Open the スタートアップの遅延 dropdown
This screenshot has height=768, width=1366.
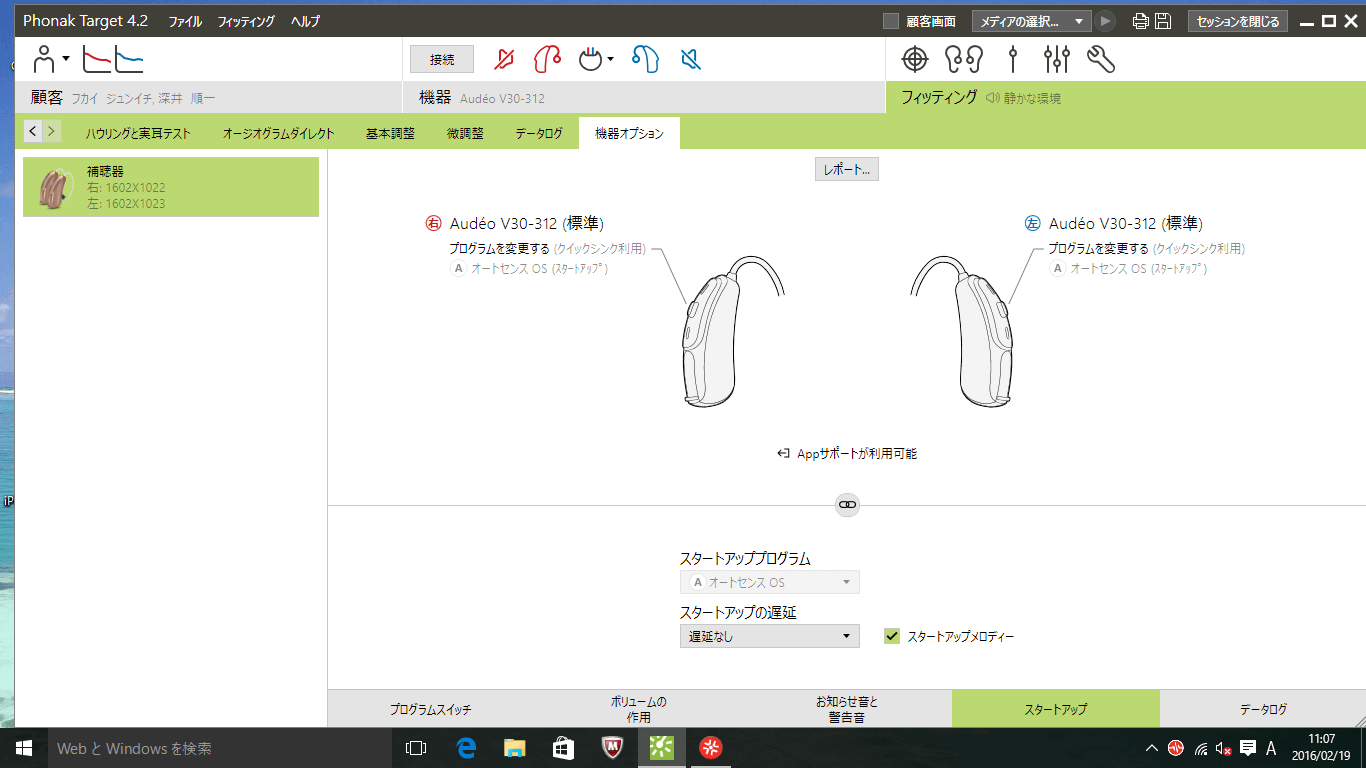(770, 636)
